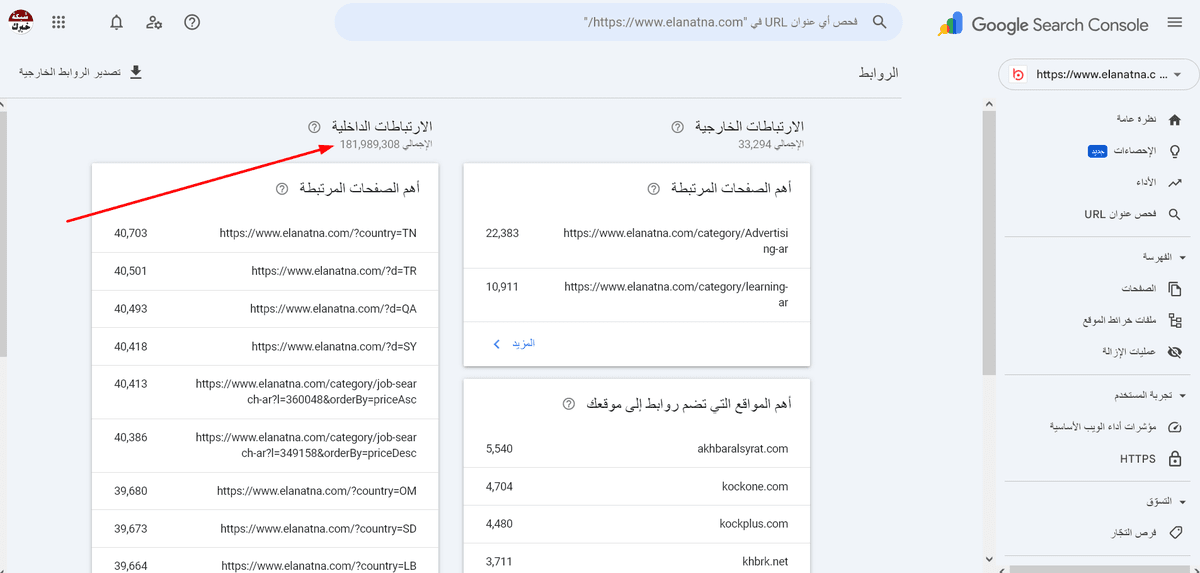1200x573 pixels.
Task: Open the ?country=LB internal link row
Action: click(265, 562)
